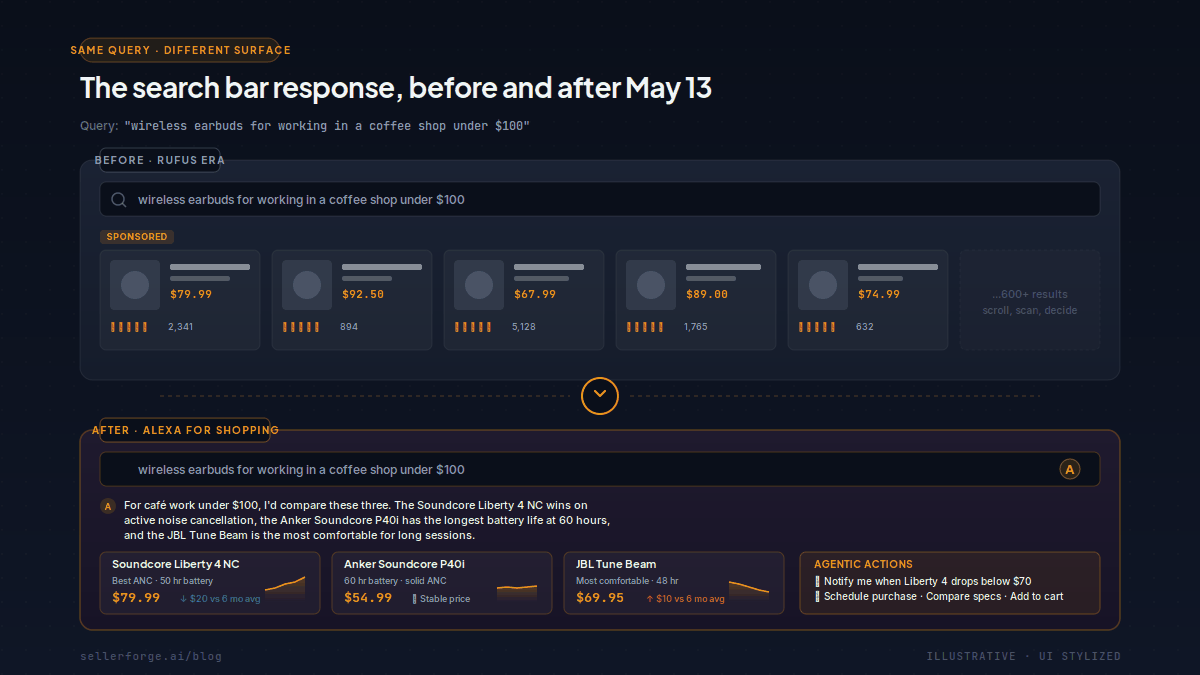Click the 'BEFORE · RUFUS ERA' label
Screen dimensions: 1200x675
pos(159,160)
